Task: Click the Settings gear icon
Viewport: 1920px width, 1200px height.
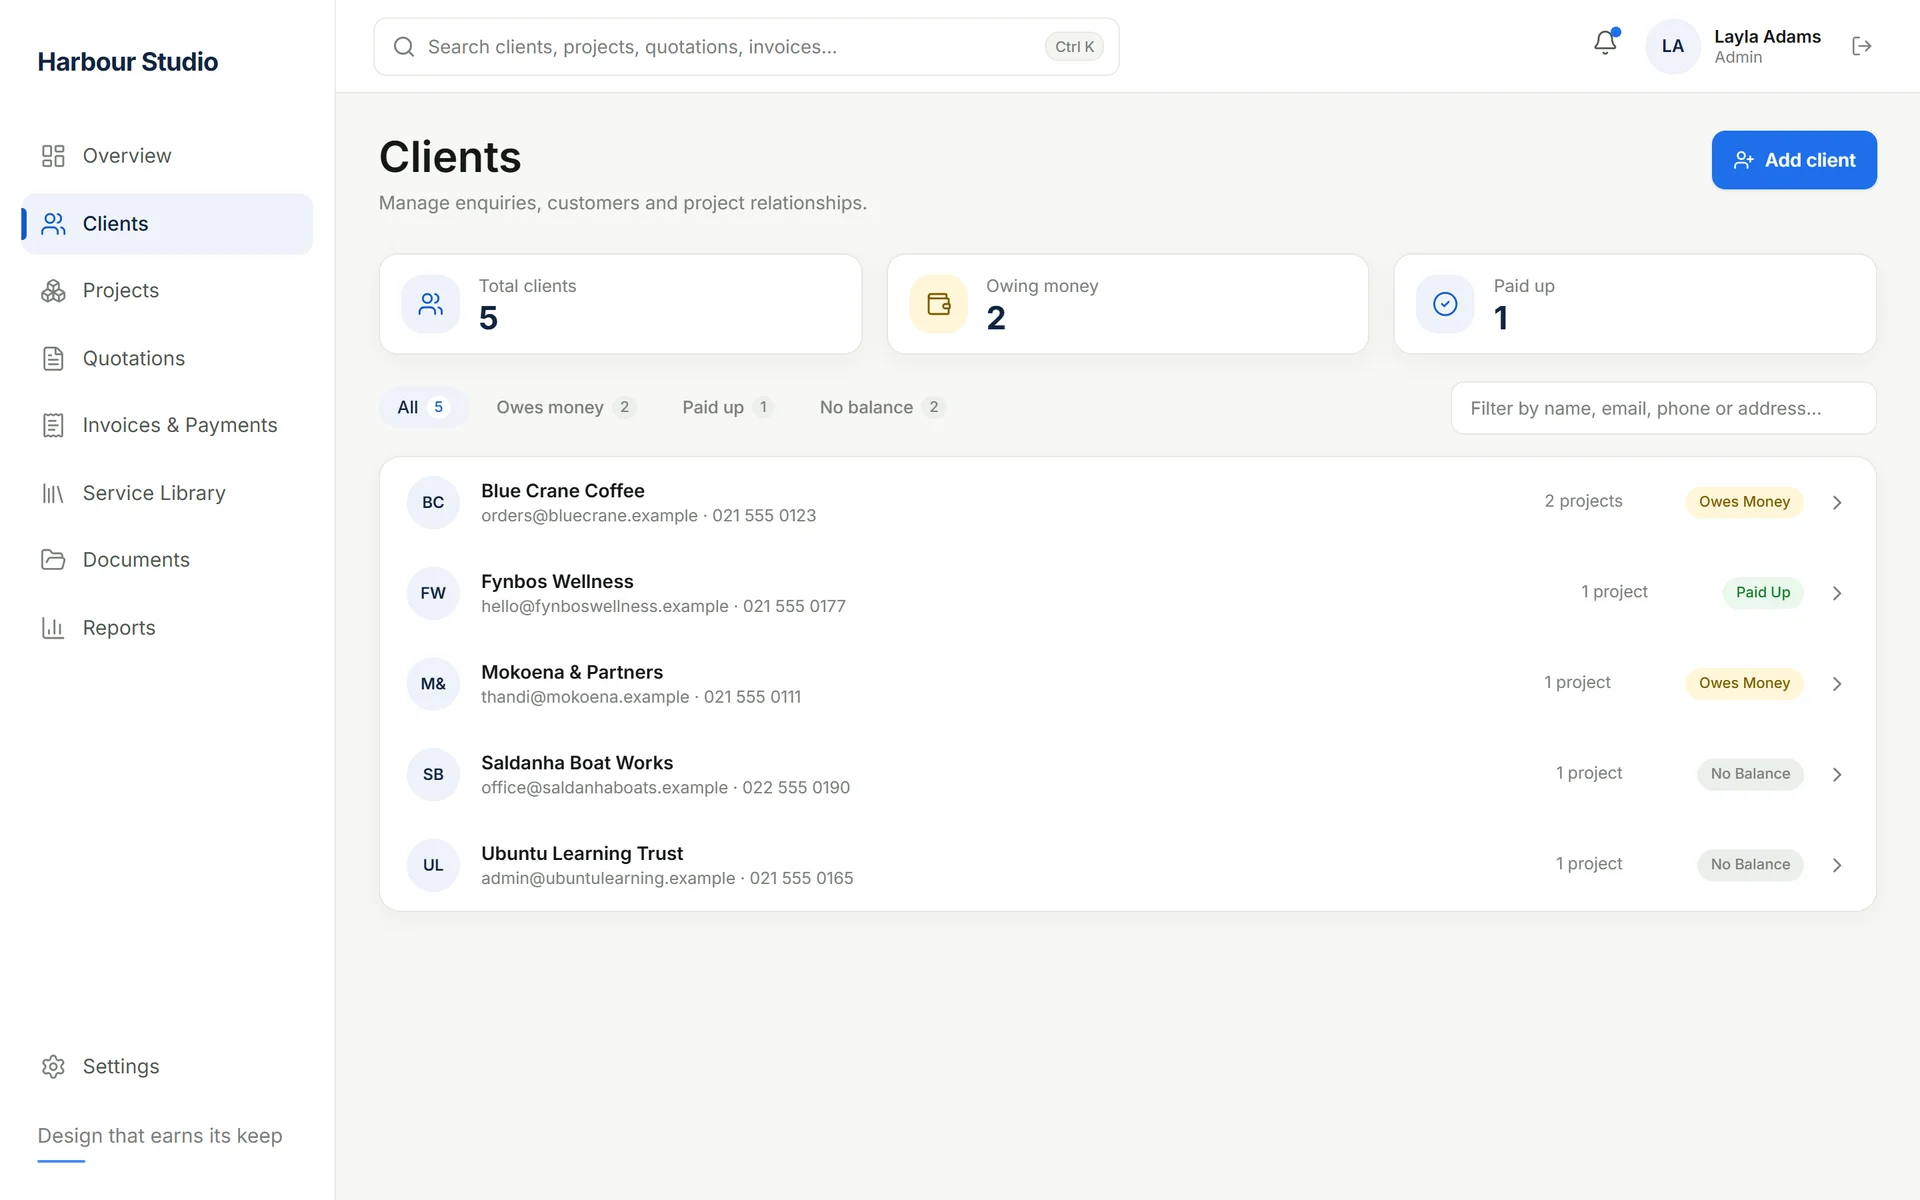Action: 53,1066
